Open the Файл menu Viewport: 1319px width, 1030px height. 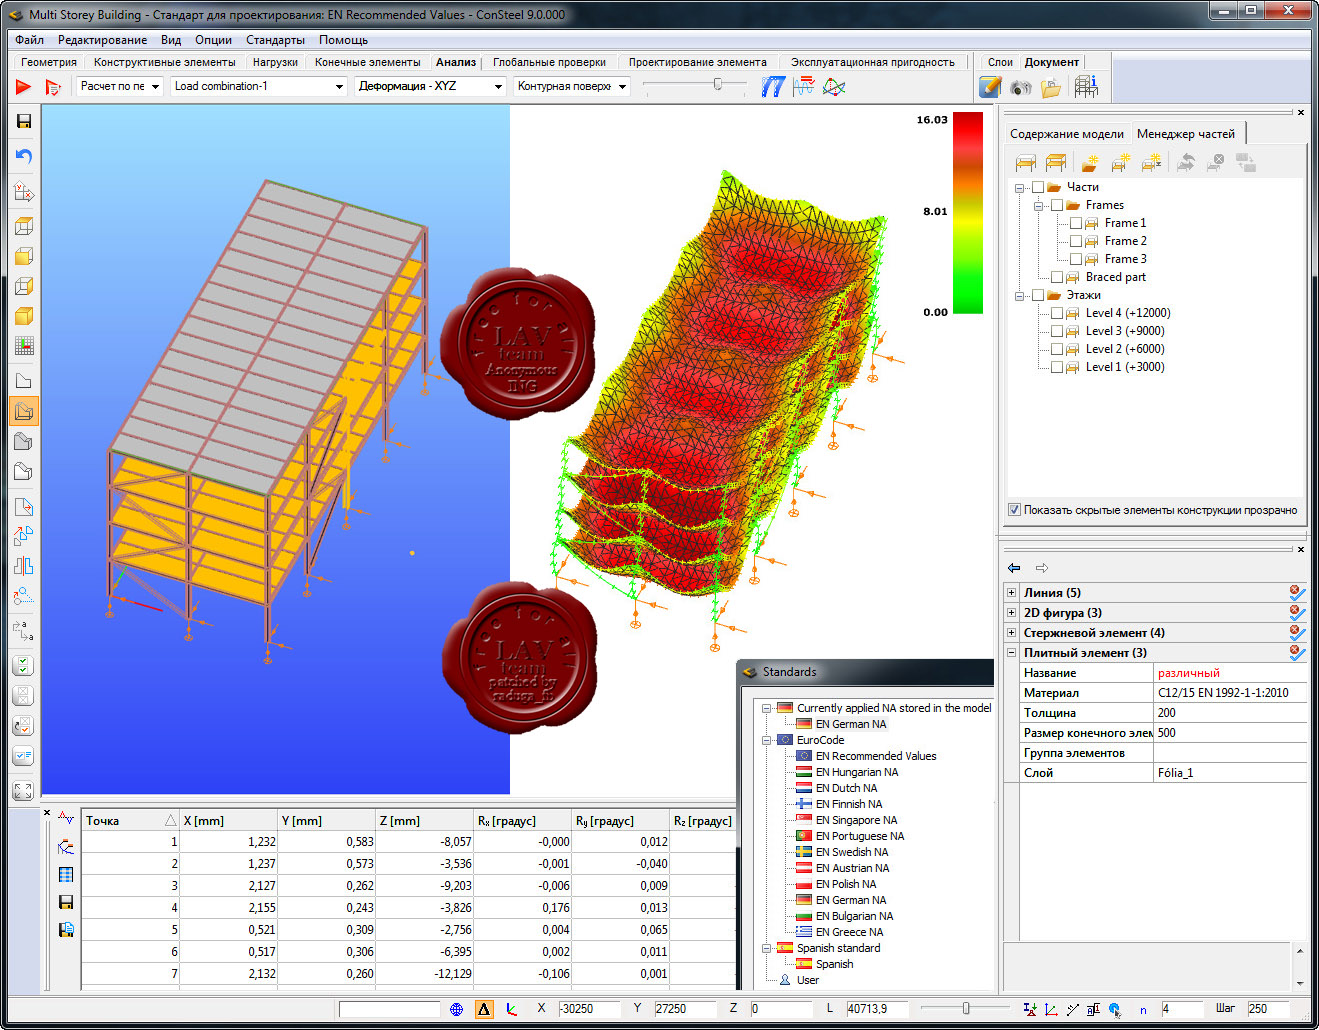tap(30, 40)
